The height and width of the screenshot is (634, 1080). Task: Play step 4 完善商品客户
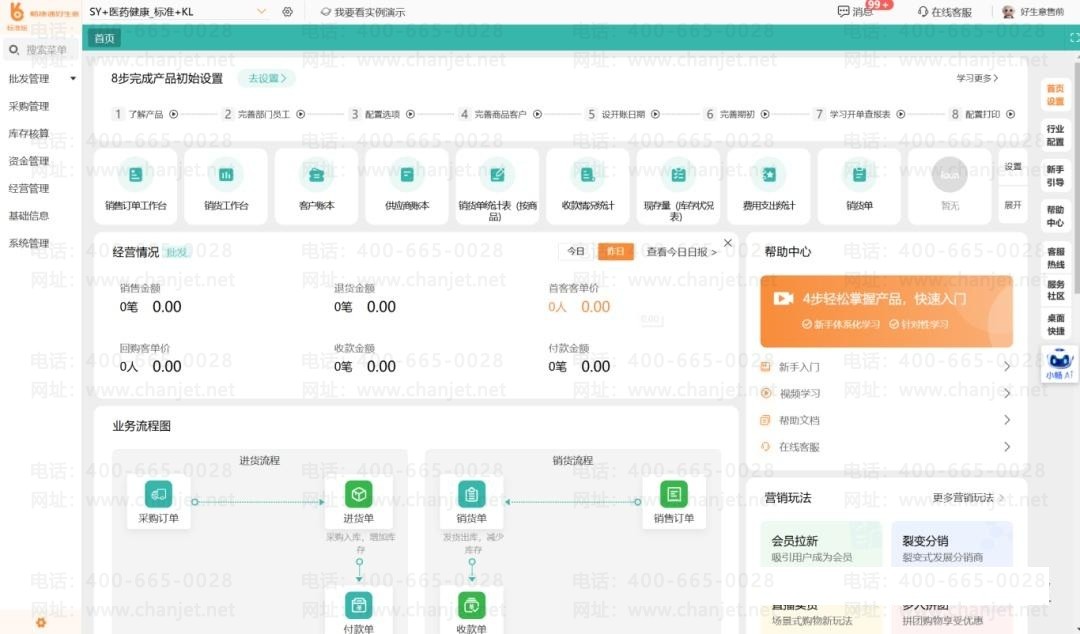[537, 114]
